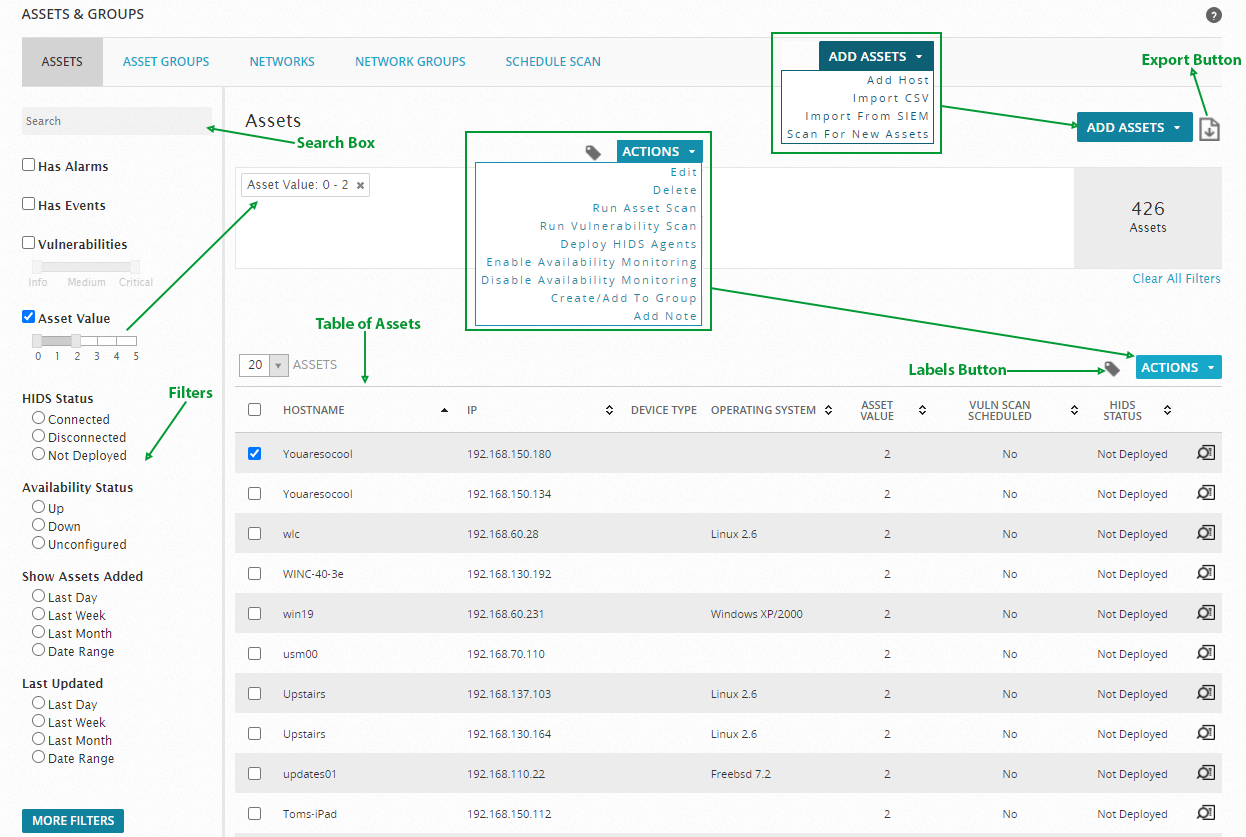
Task: Choose Date Range under Show Assets Added
Action: click(x=38, y=650)
